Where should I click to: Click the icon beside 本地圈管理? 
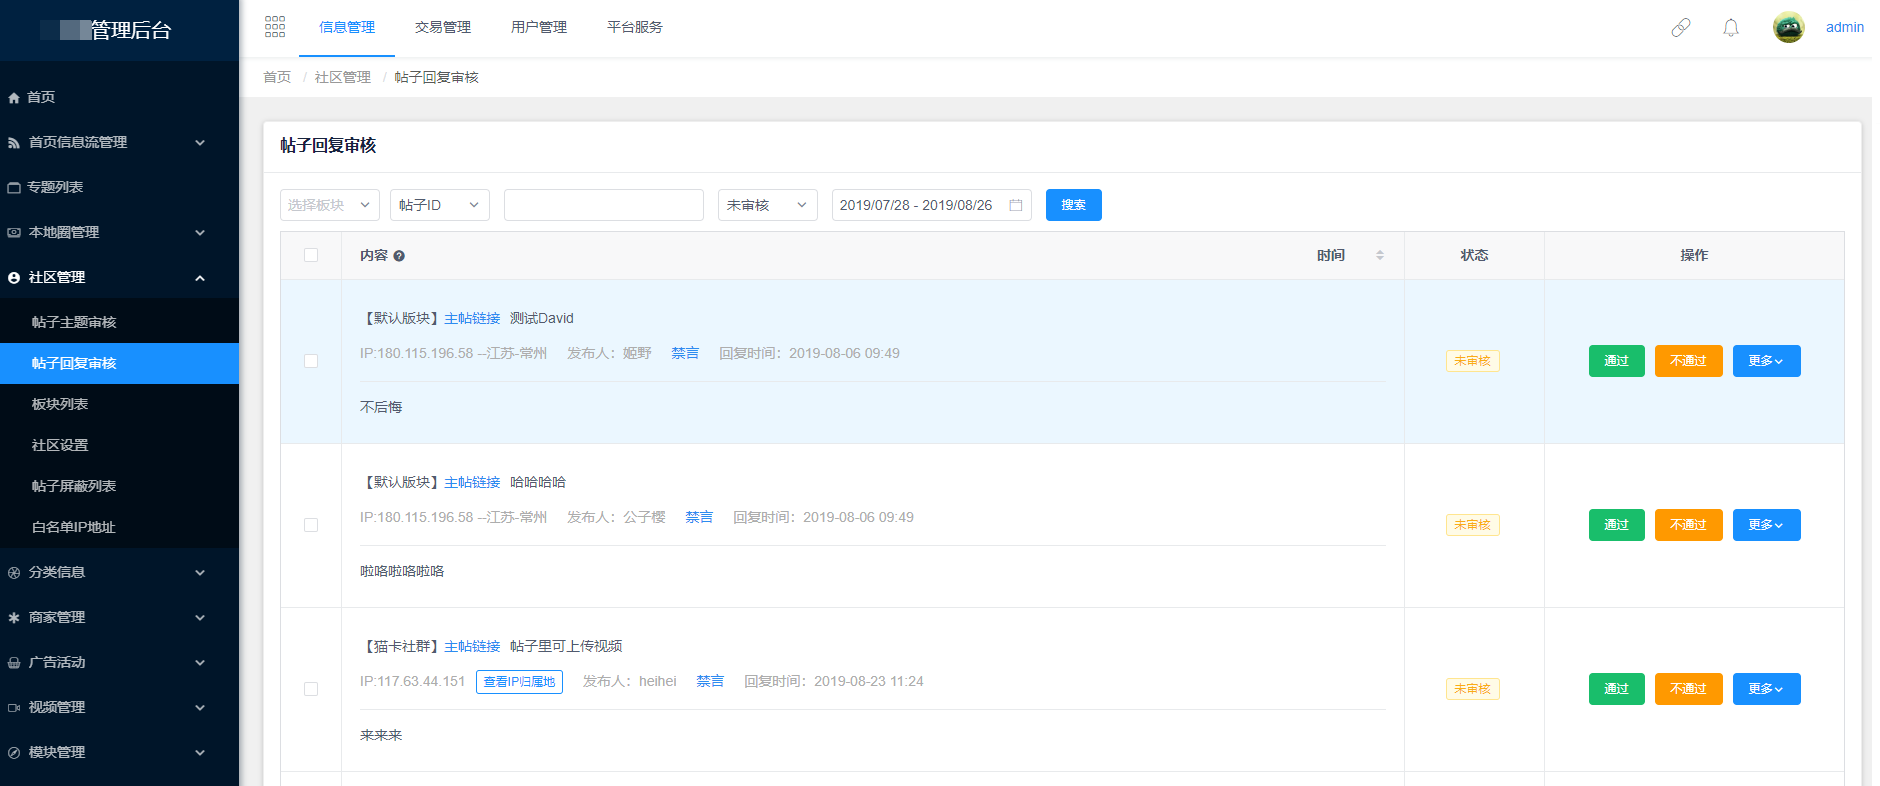[x=14, y=233]
